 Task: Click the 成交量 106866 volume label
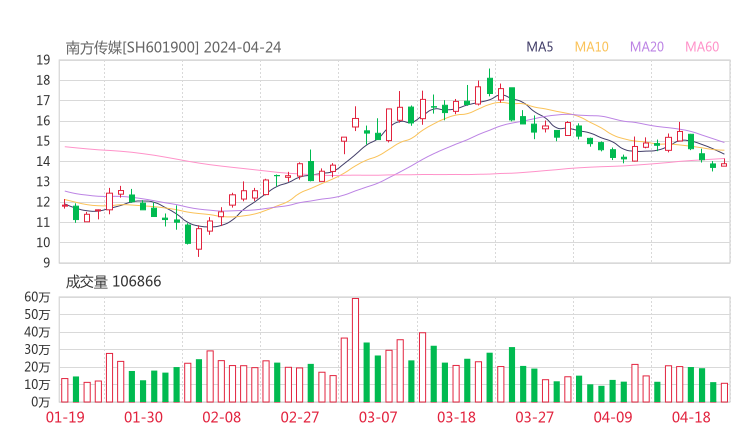[113, 282]
